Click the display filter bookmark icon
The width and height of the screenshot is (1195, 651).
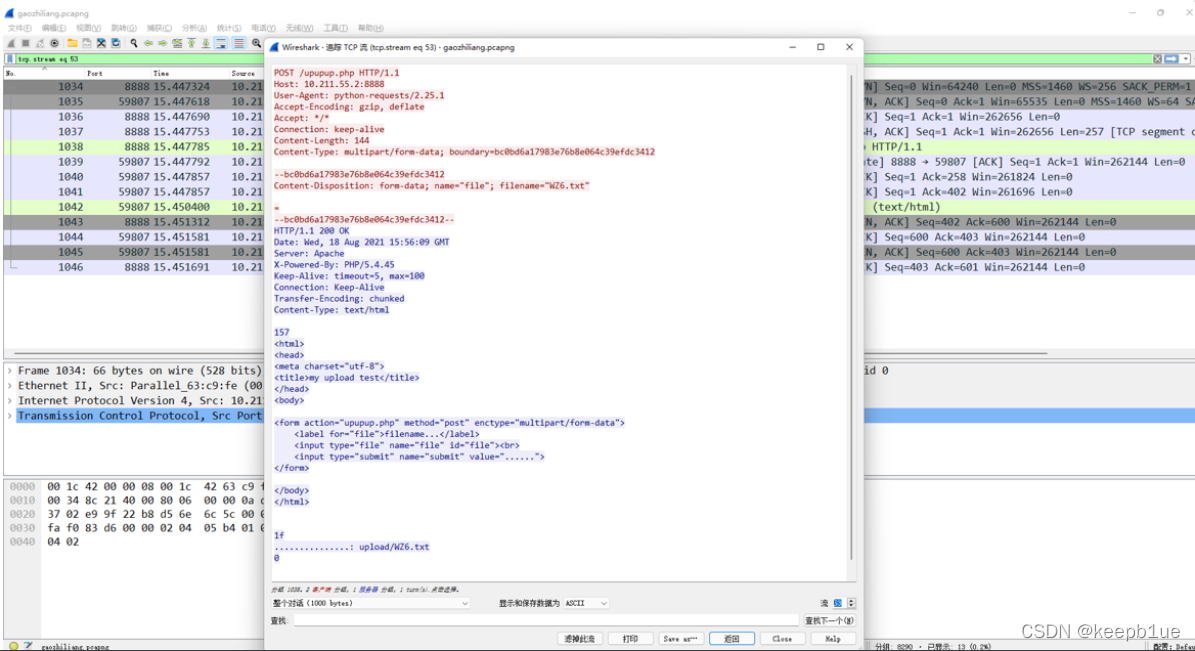10,59
